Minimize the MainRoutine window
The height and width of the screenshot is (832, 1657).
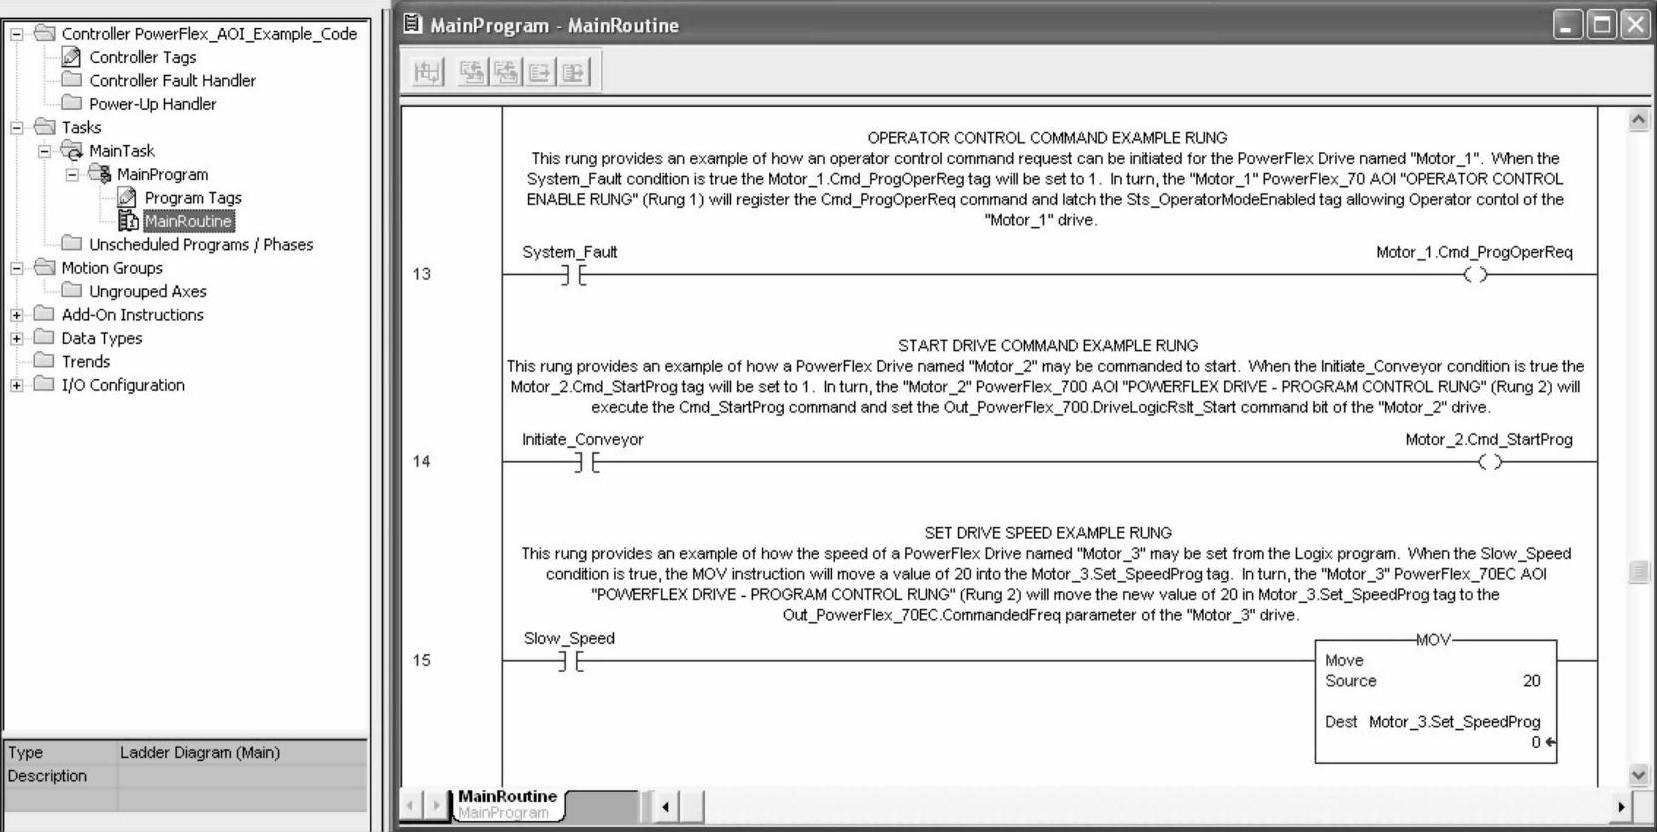click(x=1568, y=25)
